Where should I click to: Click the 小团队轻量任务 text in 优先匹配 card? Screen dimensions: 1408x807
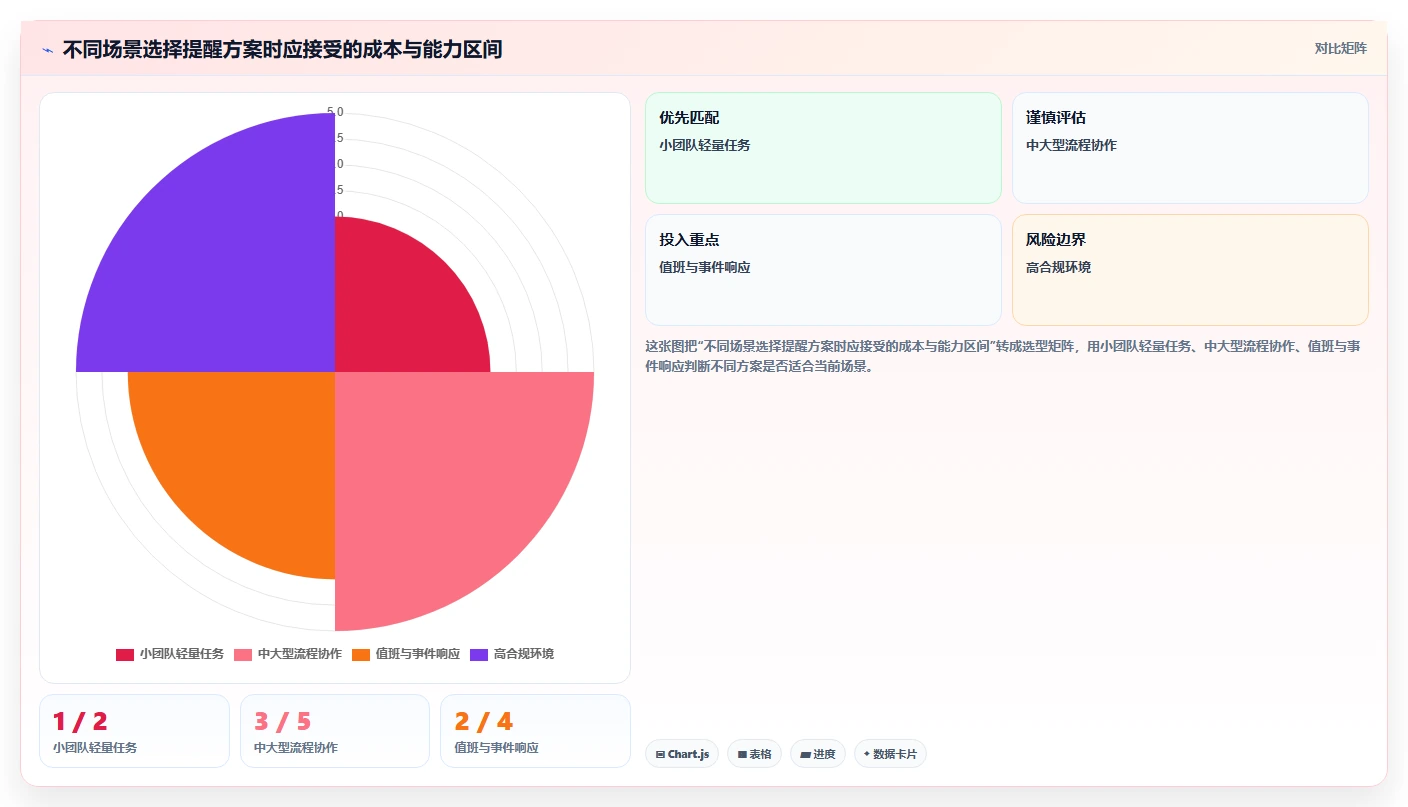click(x=704, y=145)
